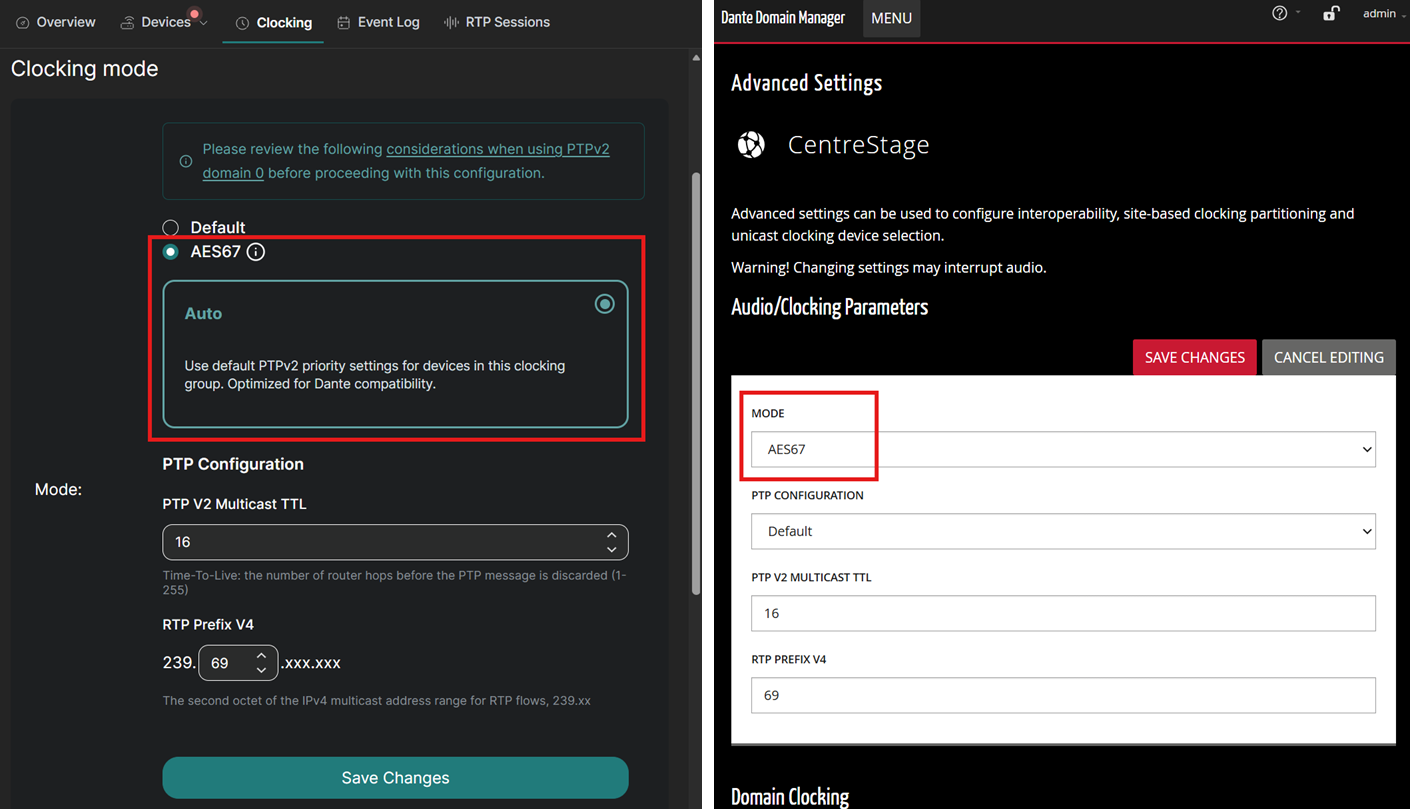This screenshot has width=1410, height=809.
Task: Switch to the Overview tab
Action: point(56,22)
